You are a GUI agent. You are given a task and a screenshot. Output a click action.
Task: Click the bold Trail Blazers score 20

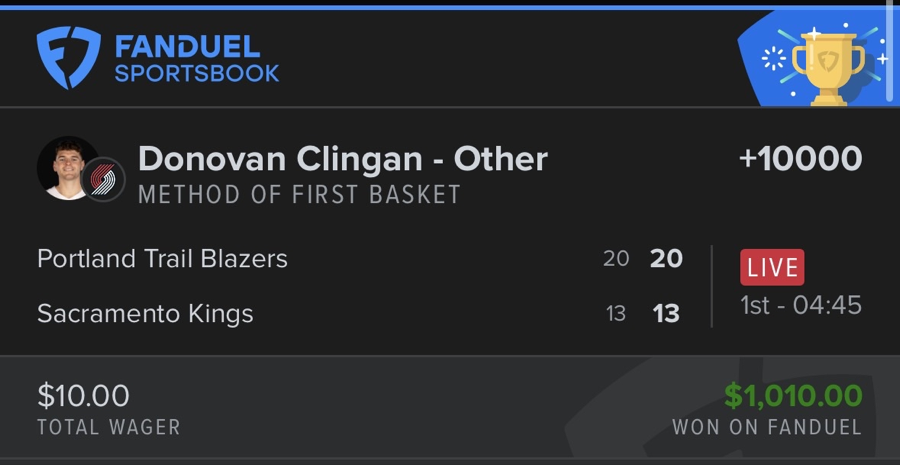coord(666,259)
